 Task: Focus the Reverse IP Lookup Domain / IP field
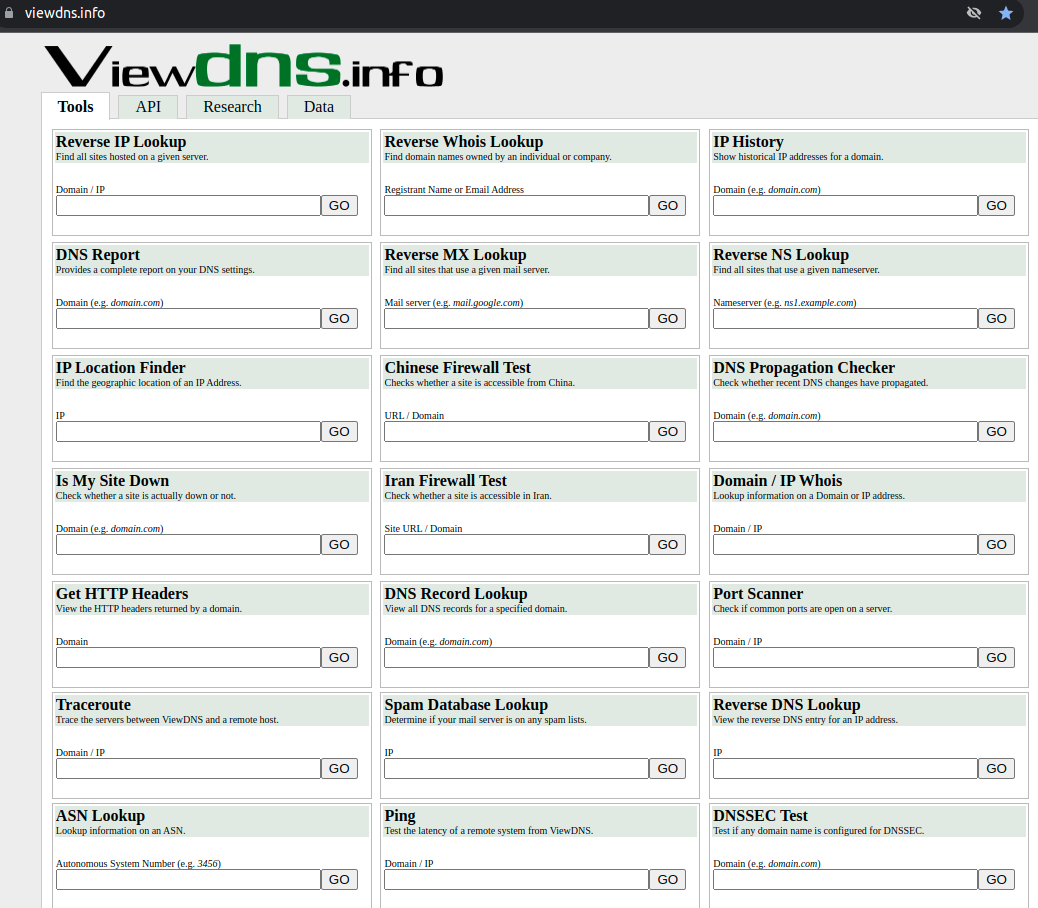188,205
